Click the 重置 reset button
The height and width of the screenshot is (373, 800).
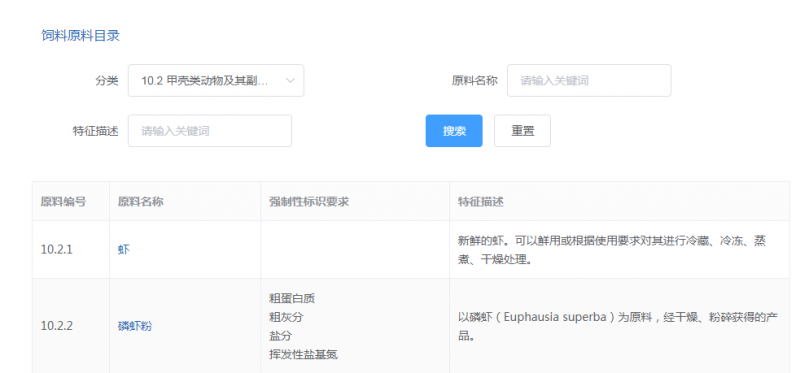pos(522,131)
